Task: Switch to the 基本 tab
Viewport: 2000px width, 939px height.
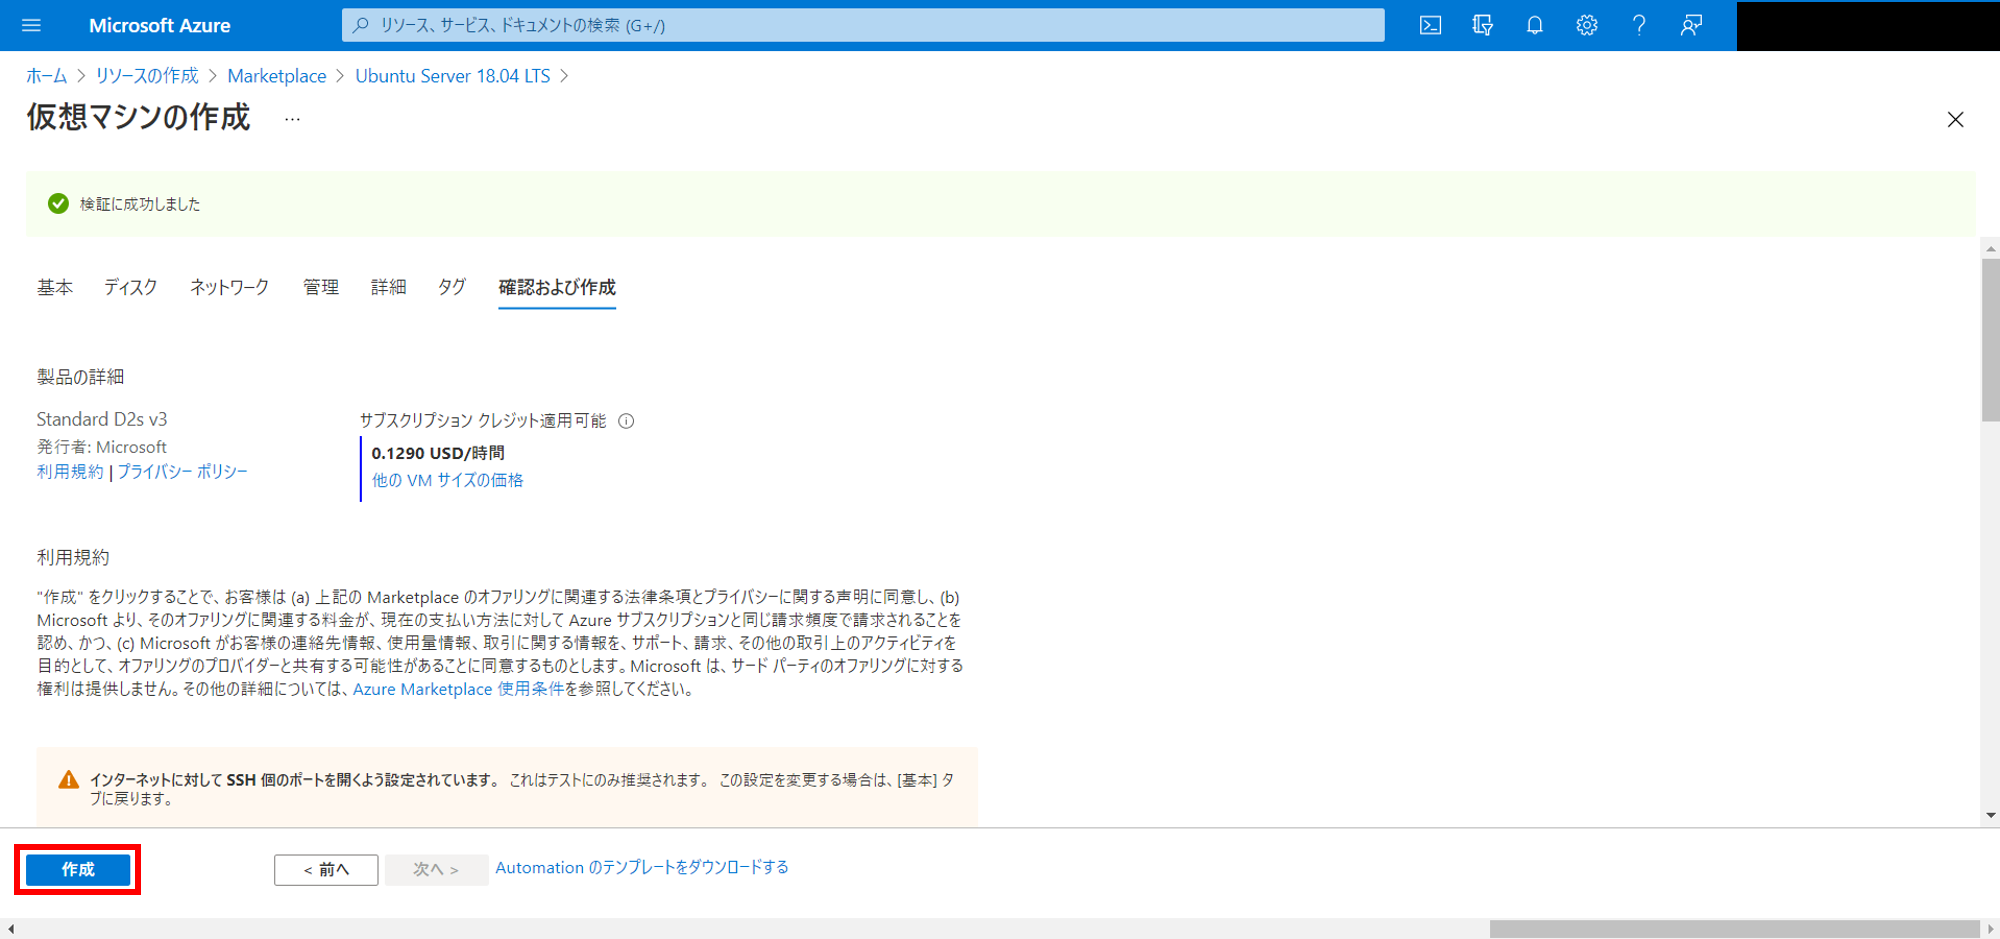Action: tap(55, 287)
